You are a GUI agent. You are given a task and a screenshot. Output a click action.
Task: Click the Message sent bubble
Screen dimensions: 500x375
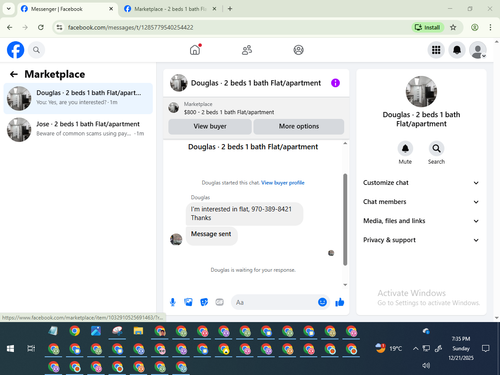pyautogui.click(x=211, y=236)
